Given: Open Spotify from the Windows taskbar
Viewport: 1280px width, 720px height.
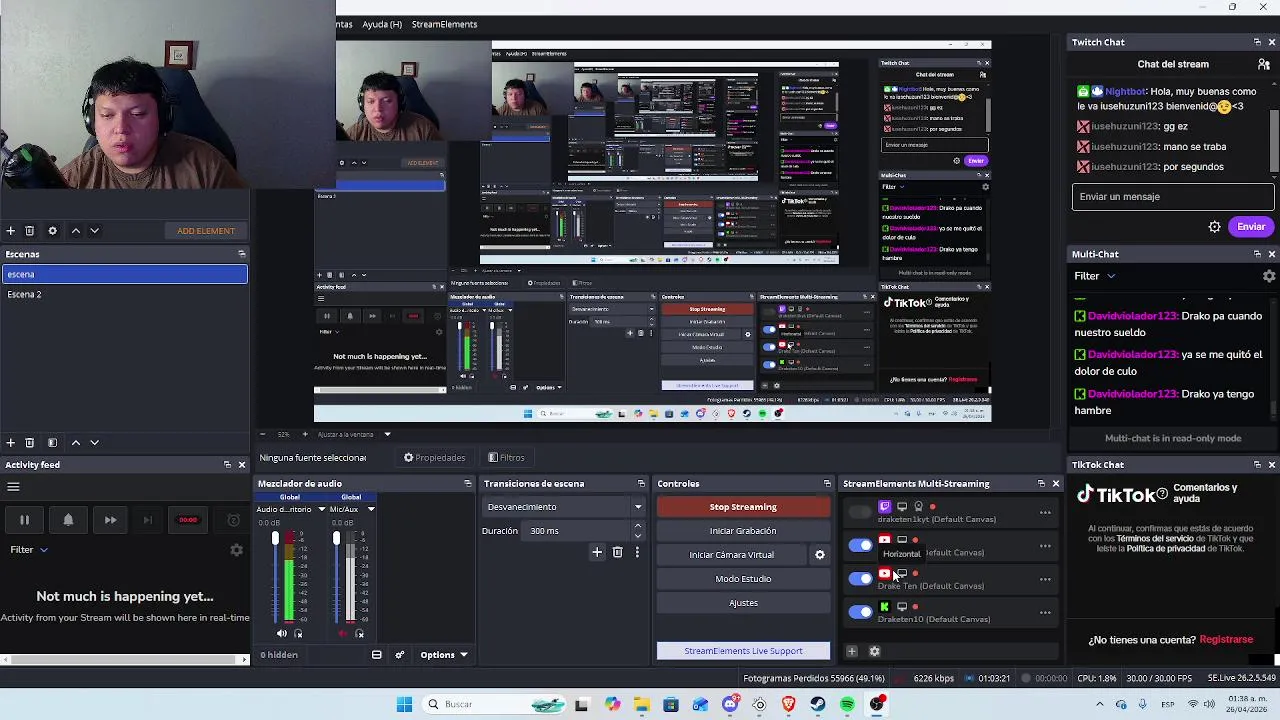Looking at the screenshot, I should click(848, 705).
